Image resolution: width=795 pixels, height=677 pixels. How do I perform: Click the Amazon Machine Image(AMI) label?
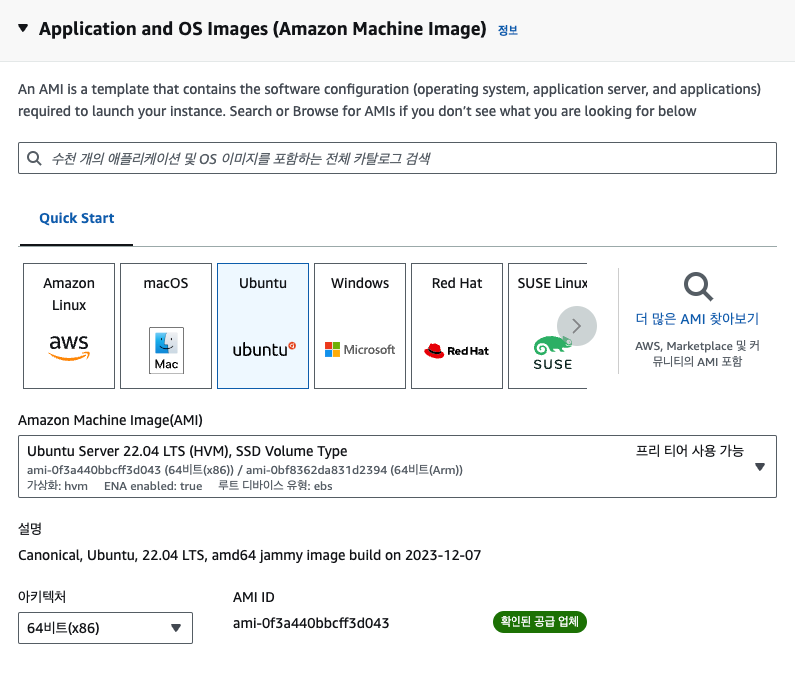pos(111,420)
